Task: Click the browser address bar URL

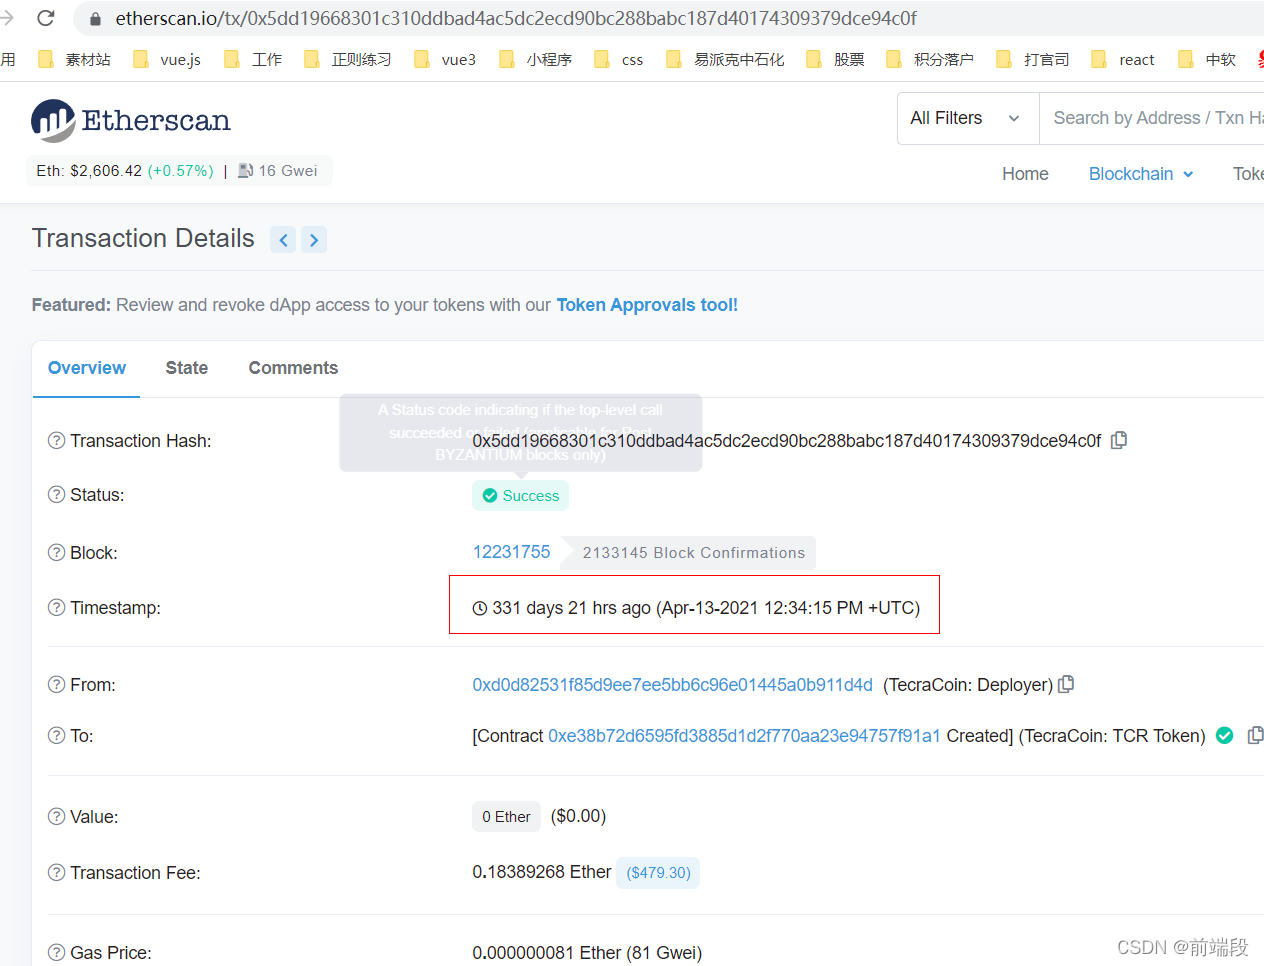Action: 516,18
